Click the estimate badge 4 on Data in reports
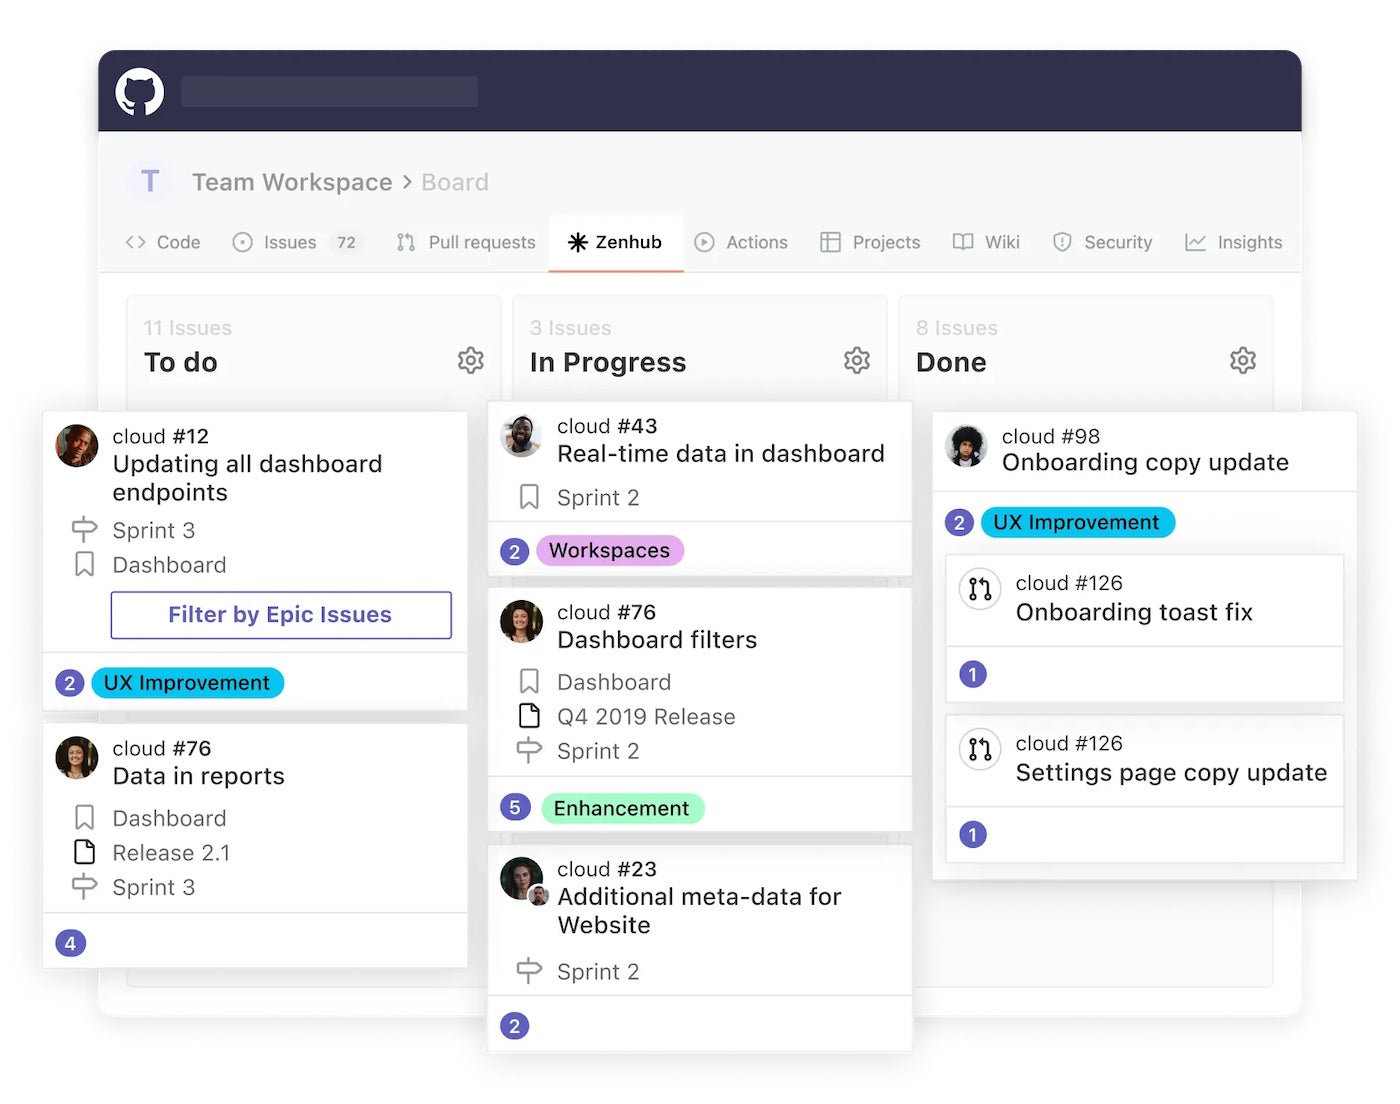This screenshot has height=1104, width=1400. (x=70, y=943)
